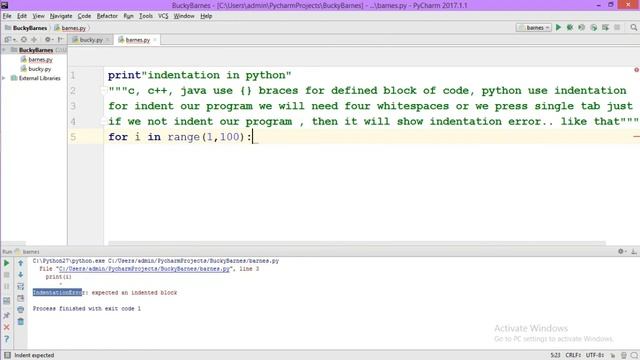The width and height of the screenshot is (640, 360).
Task: Toggle the read-only lock icon in the status bar
Action: point(613,356)
